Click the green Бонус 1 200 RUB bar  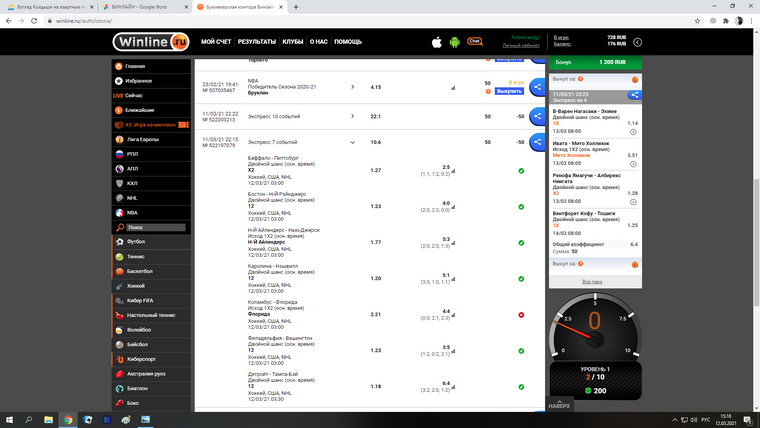(595, 62)
